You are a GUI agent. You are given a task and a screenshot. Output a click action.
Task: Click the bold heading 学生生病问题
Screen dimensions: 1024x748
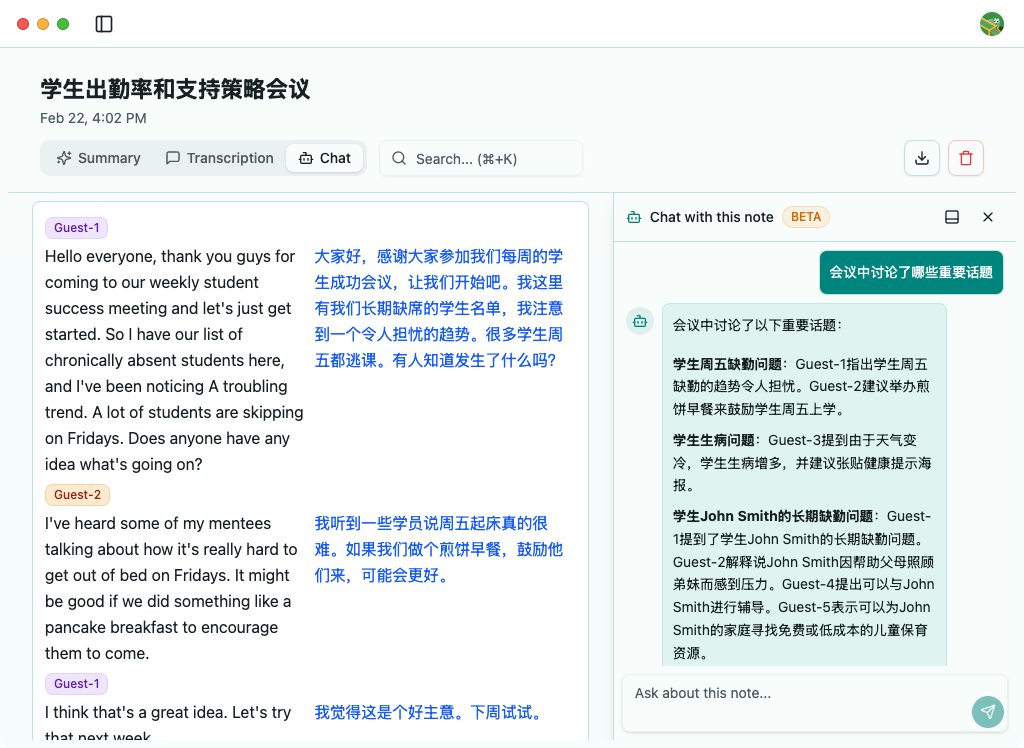pyautogui.click(x=713, y=440)
